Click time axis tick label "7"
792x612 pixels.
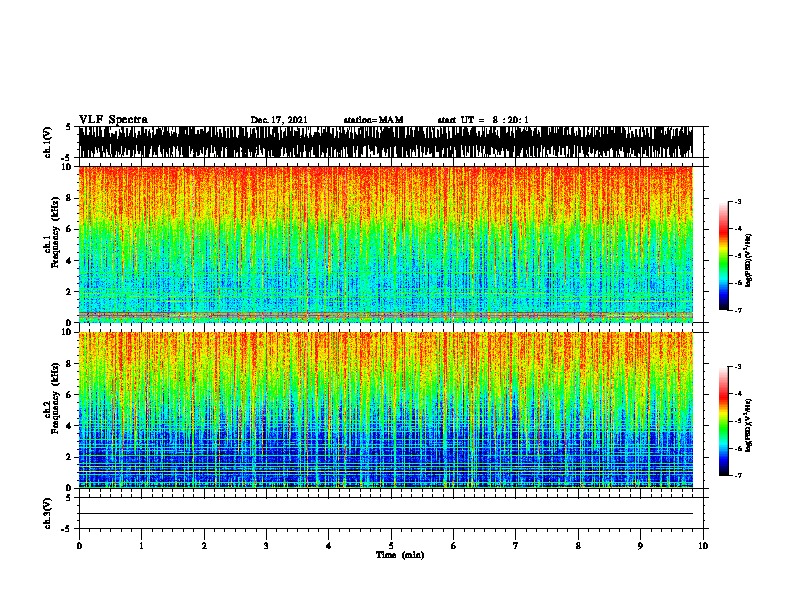[x=516, y=546]
